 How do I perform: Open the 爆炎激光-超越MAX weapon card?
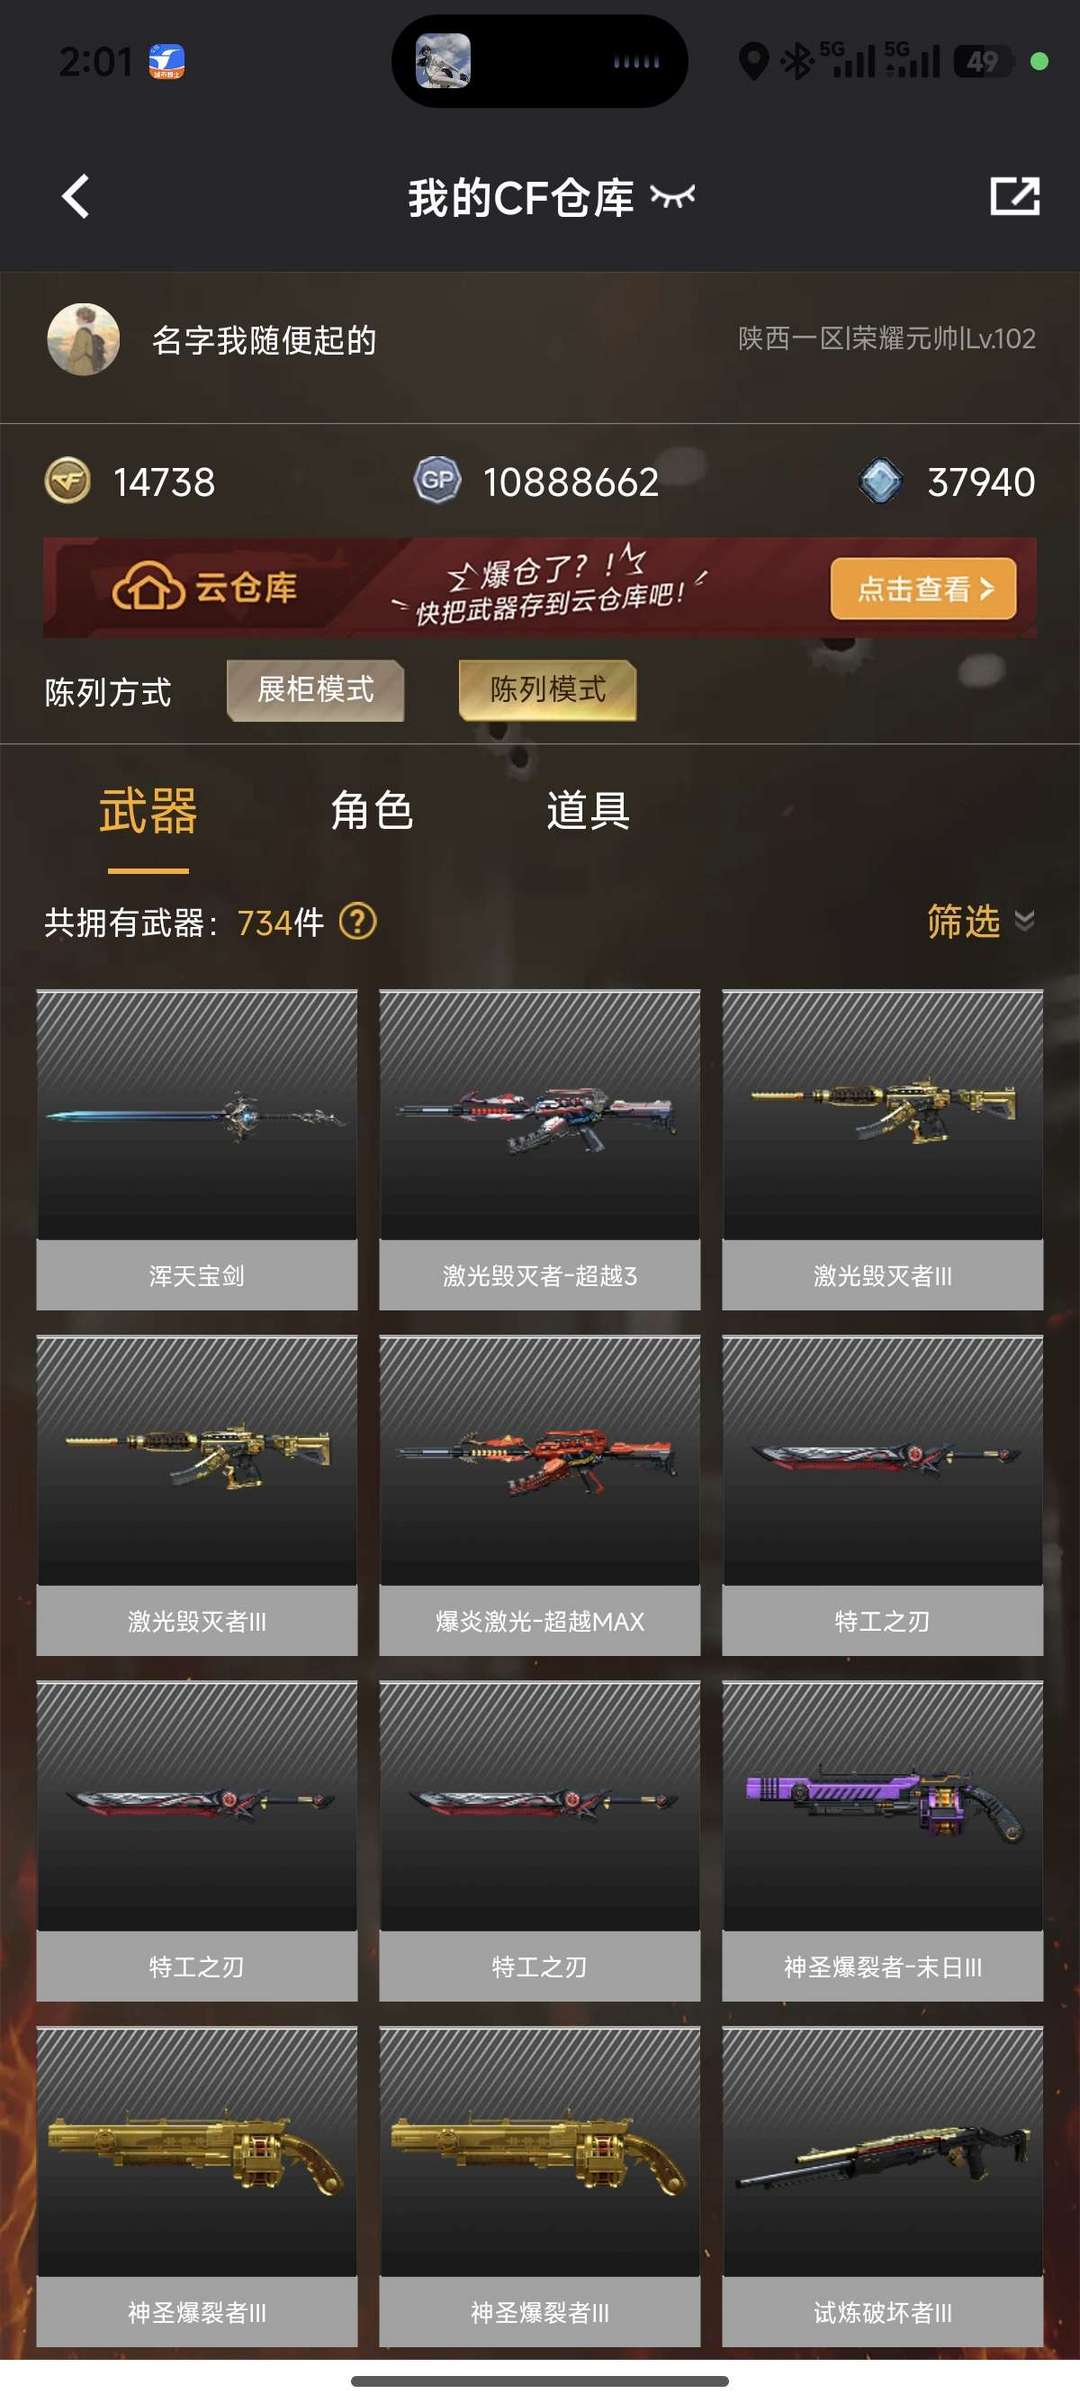[x=540, y=1496]
